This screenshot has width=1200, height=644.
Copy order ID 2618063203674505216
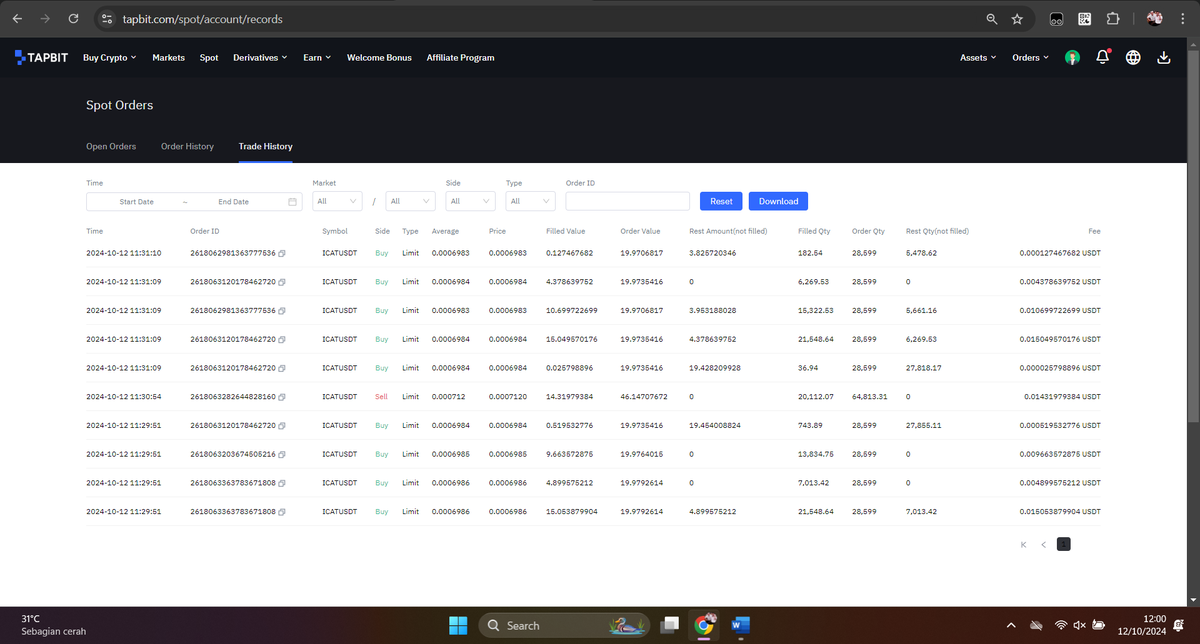coord(283,454)
